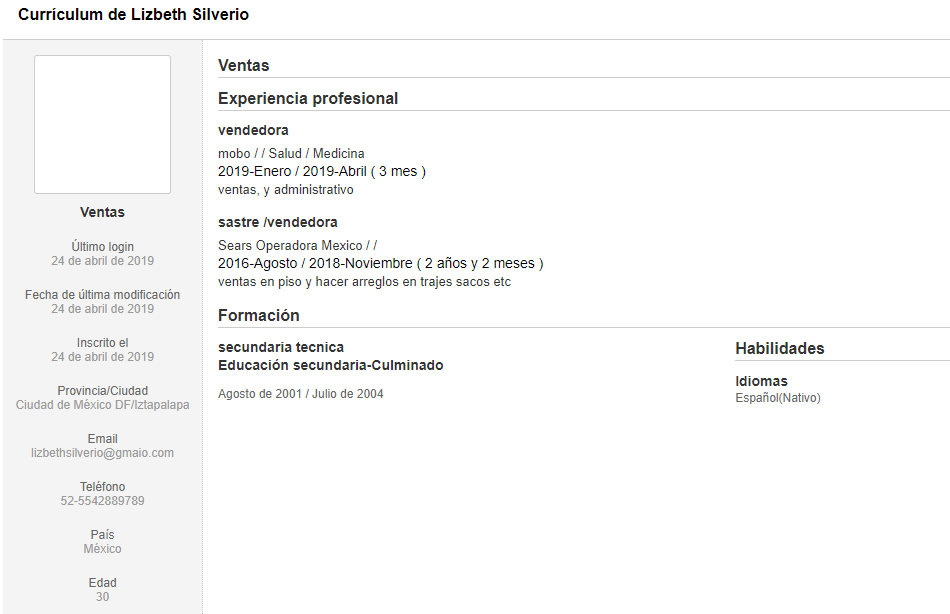This screenshot has height=614, width=950.
Task: Click the 'sastre /vendedora' job title
Action: coord(278,222)
